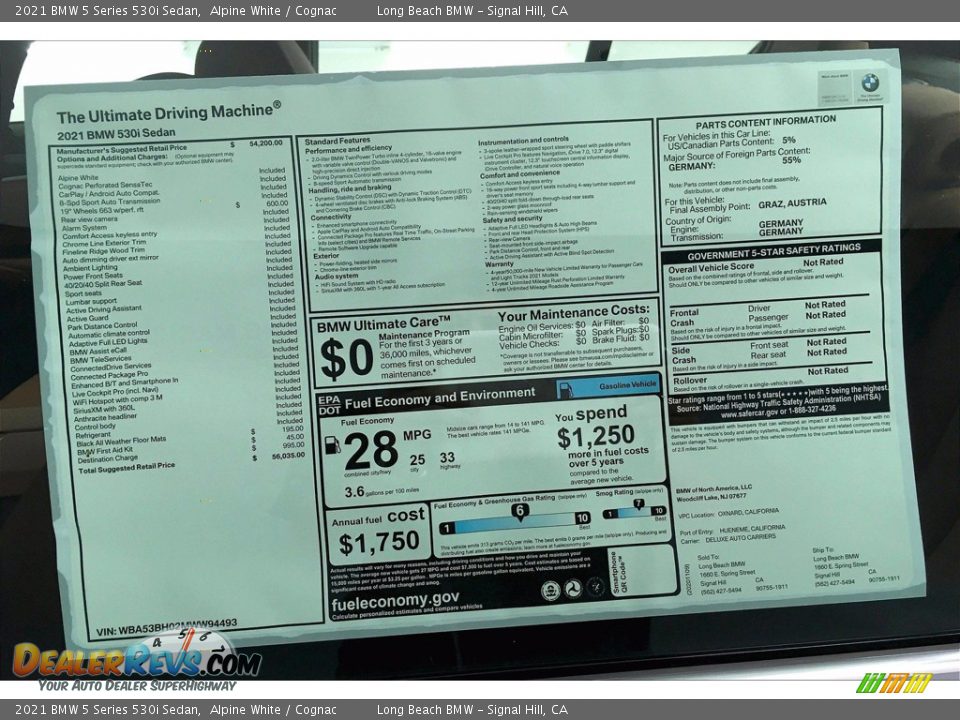Click the 'Adaptive Full LED Lights' row

(x=108, y=343)
